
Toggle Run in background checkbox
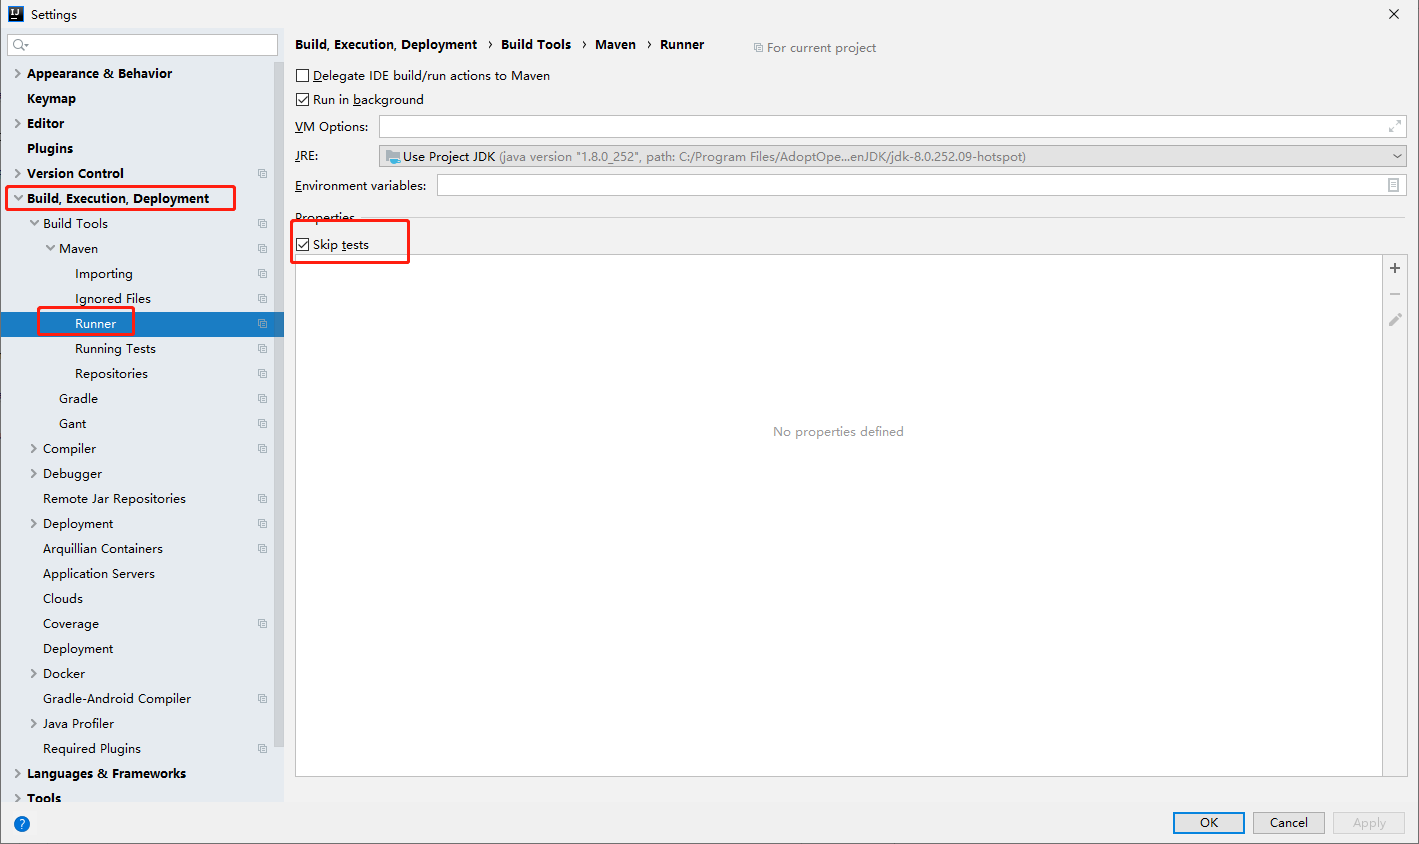[303, 100]
